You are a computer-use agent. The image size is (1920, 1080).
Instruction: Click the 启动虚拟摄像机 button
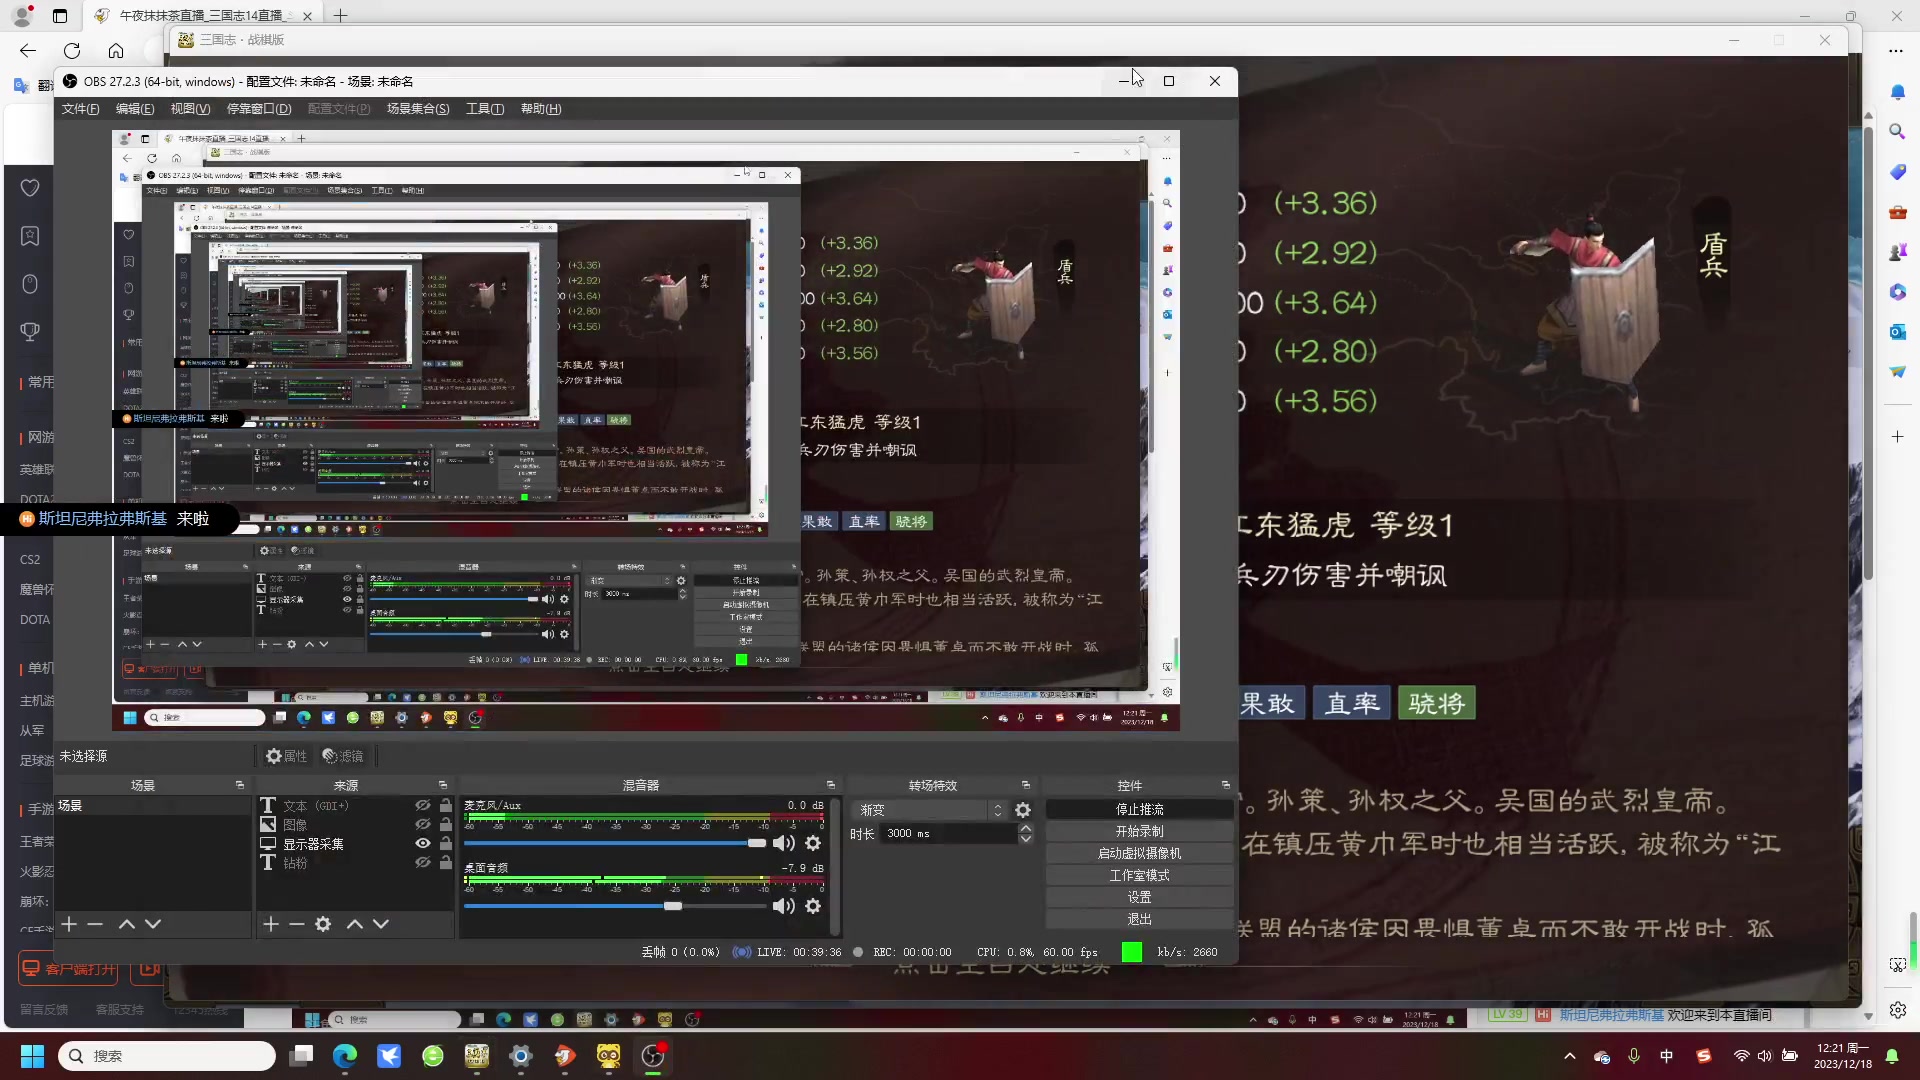pyautogui.click(x=1140, y=853)
